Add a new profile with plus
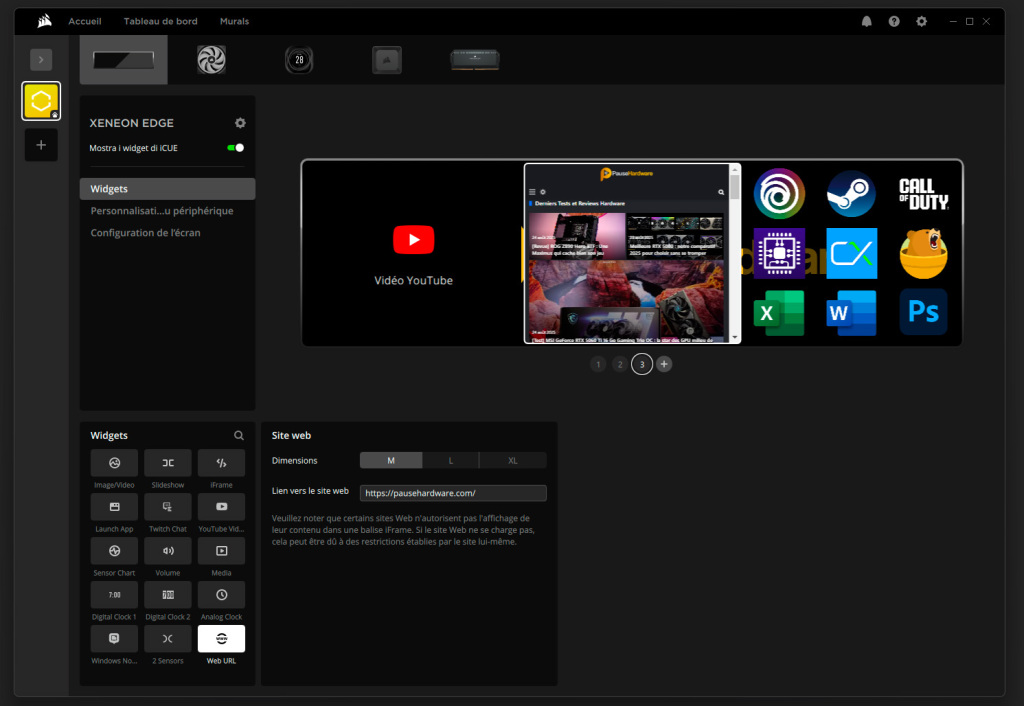This screenshot has height=706, width=1024. point(41,145)
